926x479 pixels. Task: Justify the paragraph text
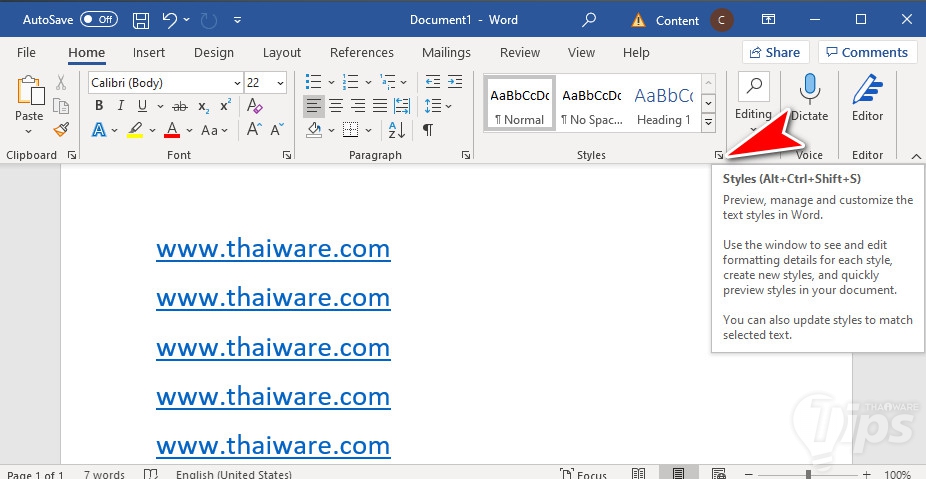coord(380,106)
